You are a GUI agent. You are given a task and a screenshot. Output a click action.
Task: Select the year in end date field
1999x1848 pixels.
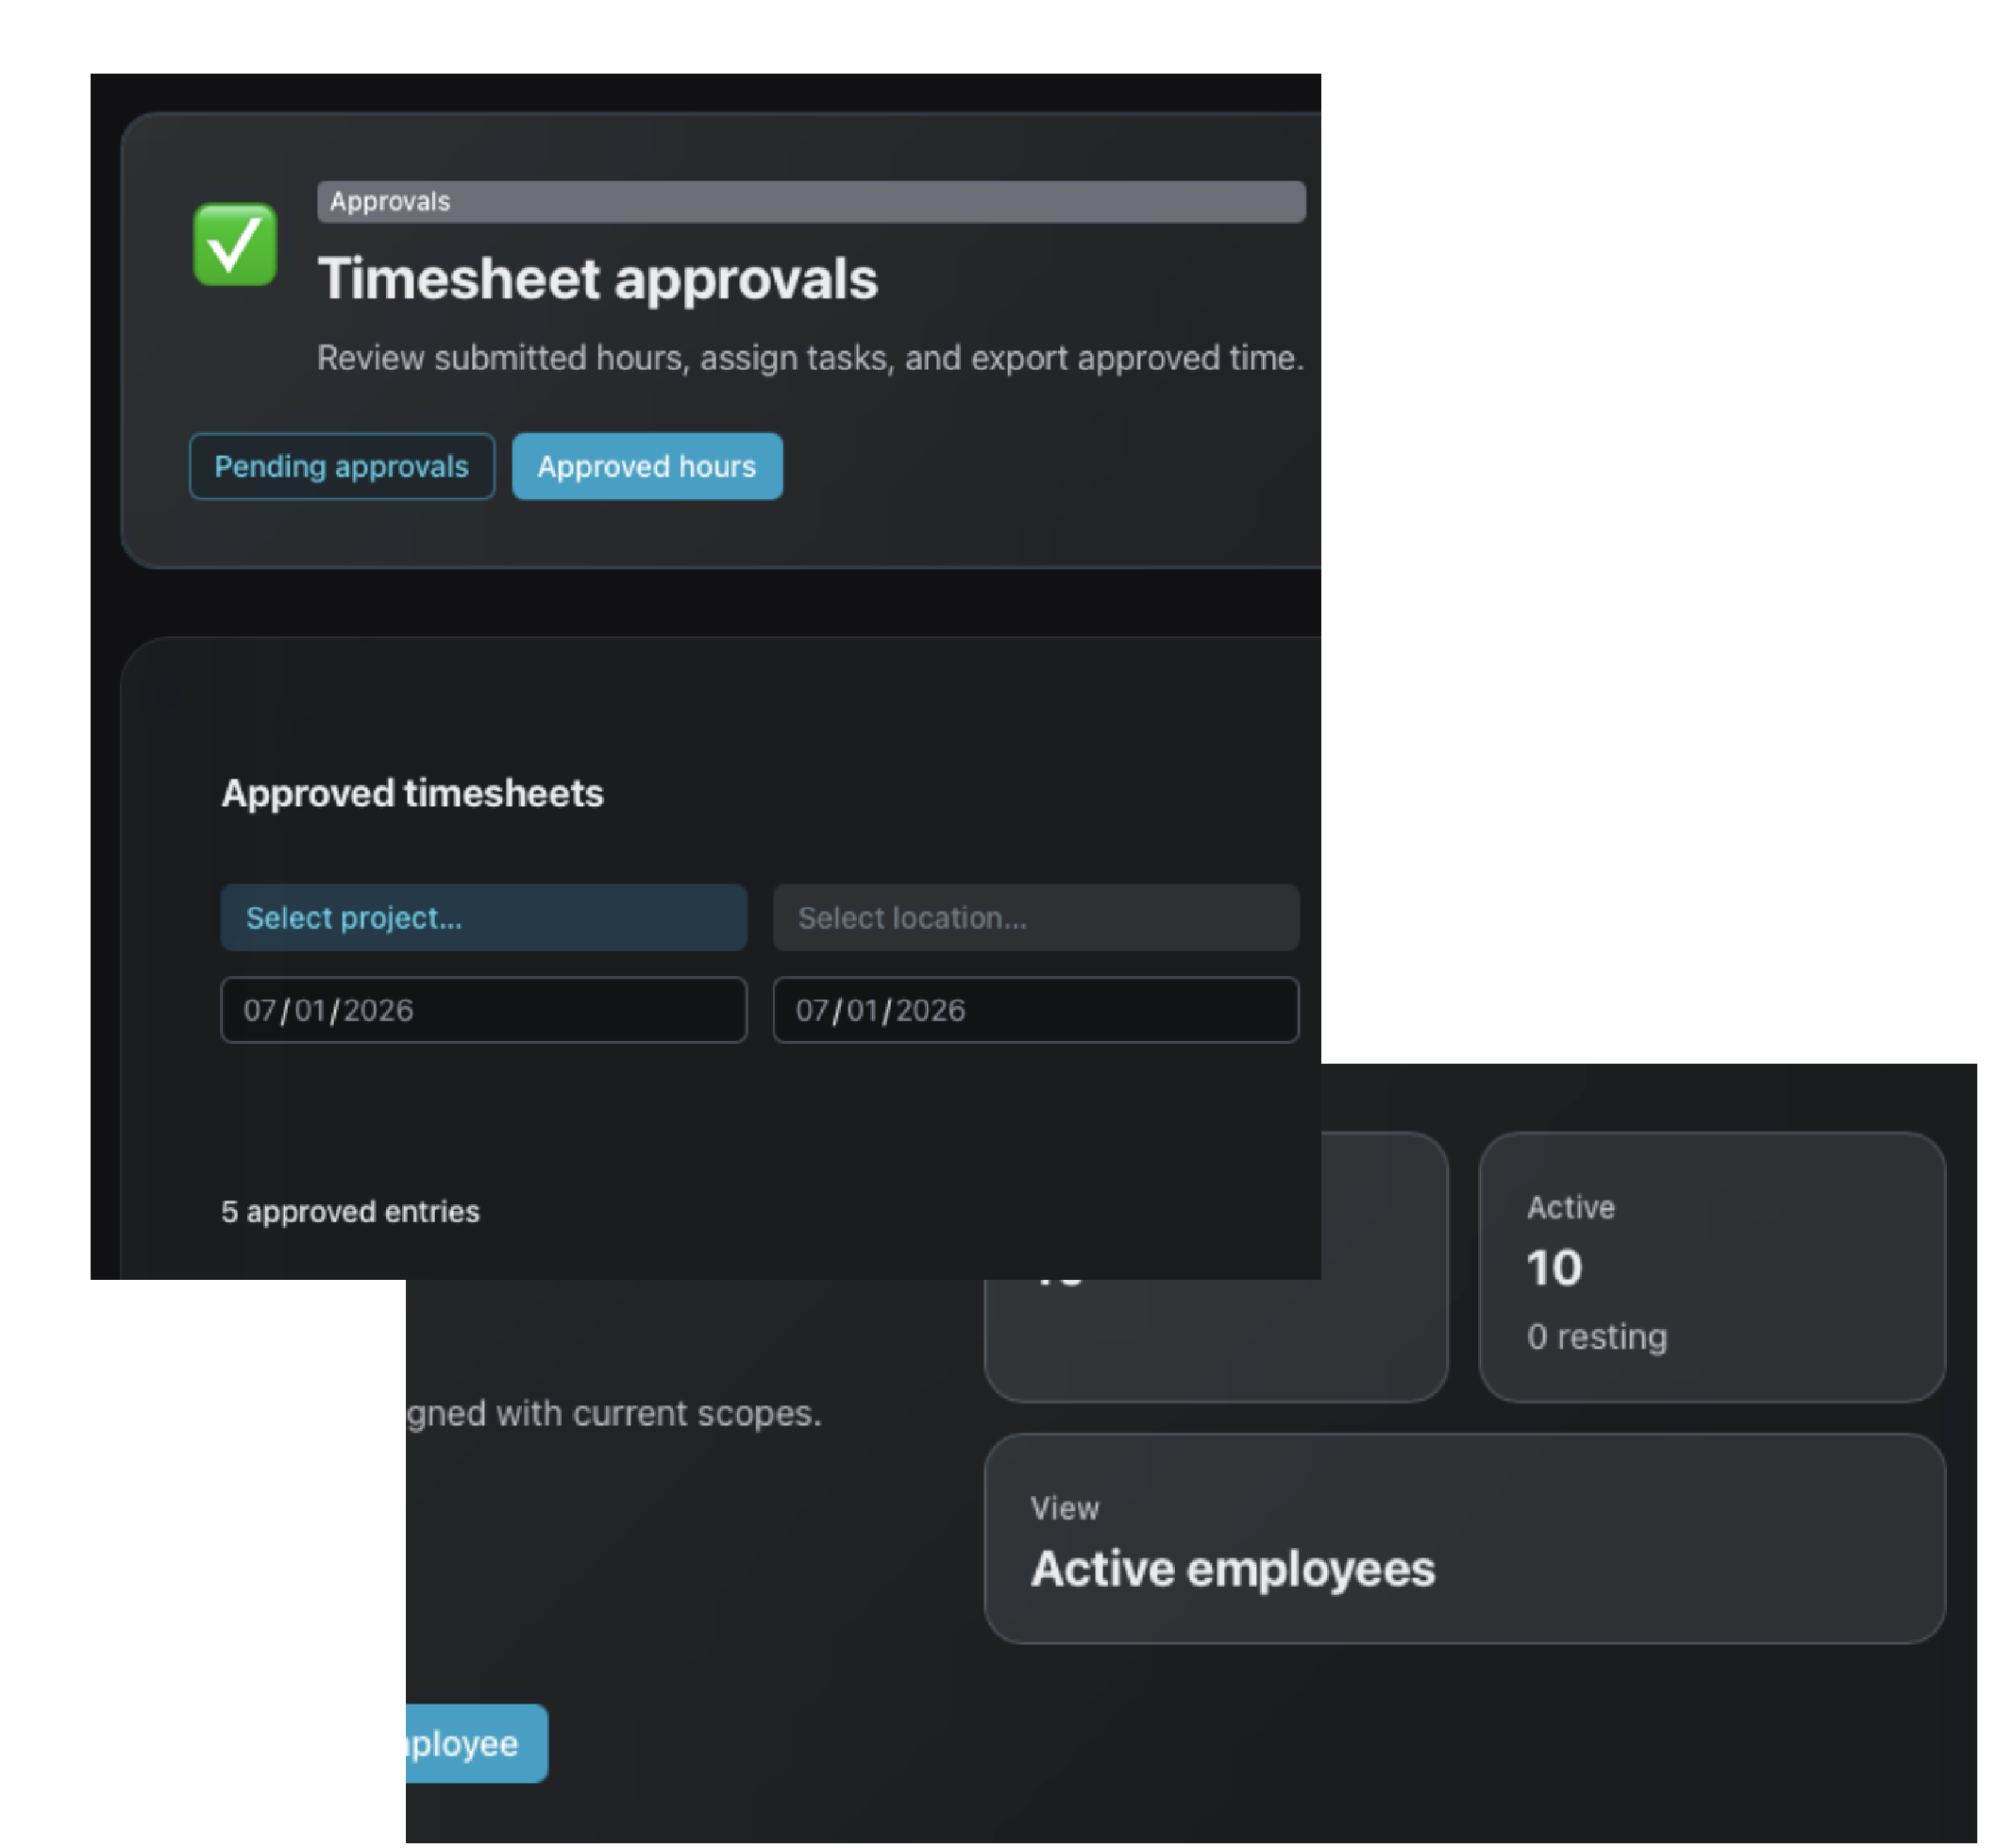point(930,1011)
